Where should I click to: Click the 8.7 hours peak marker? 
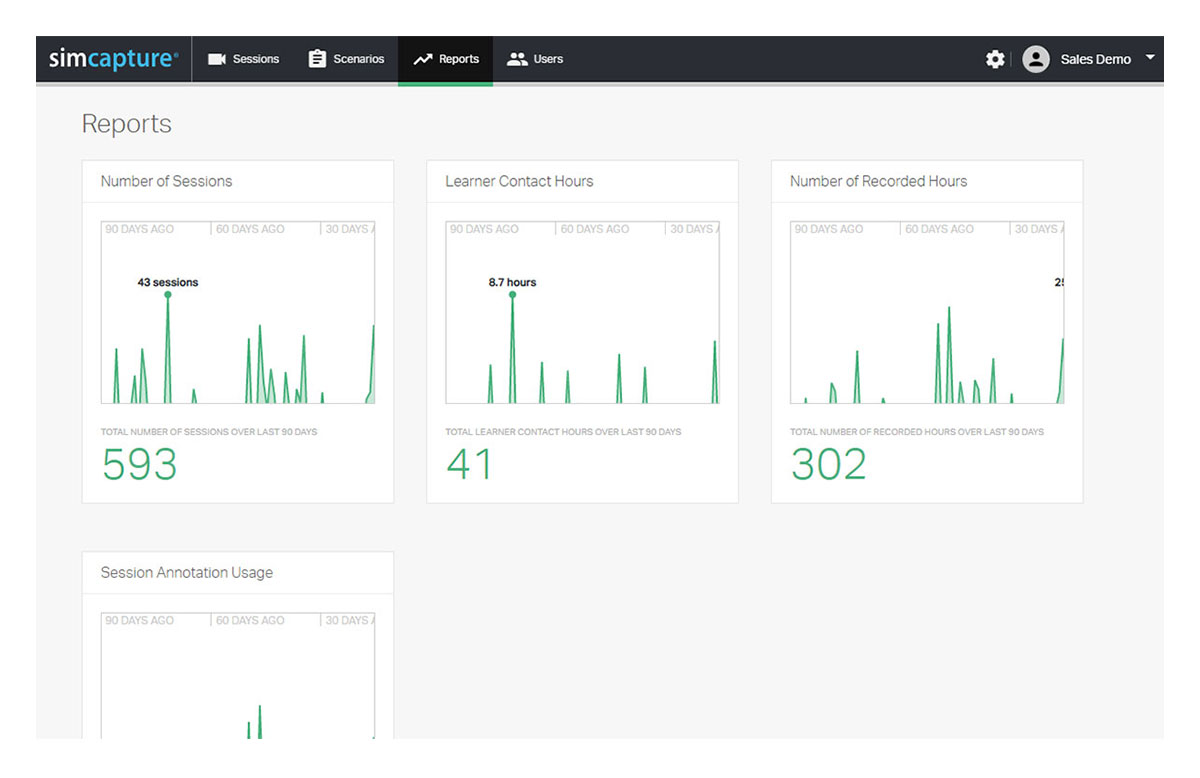pos(512,294)
